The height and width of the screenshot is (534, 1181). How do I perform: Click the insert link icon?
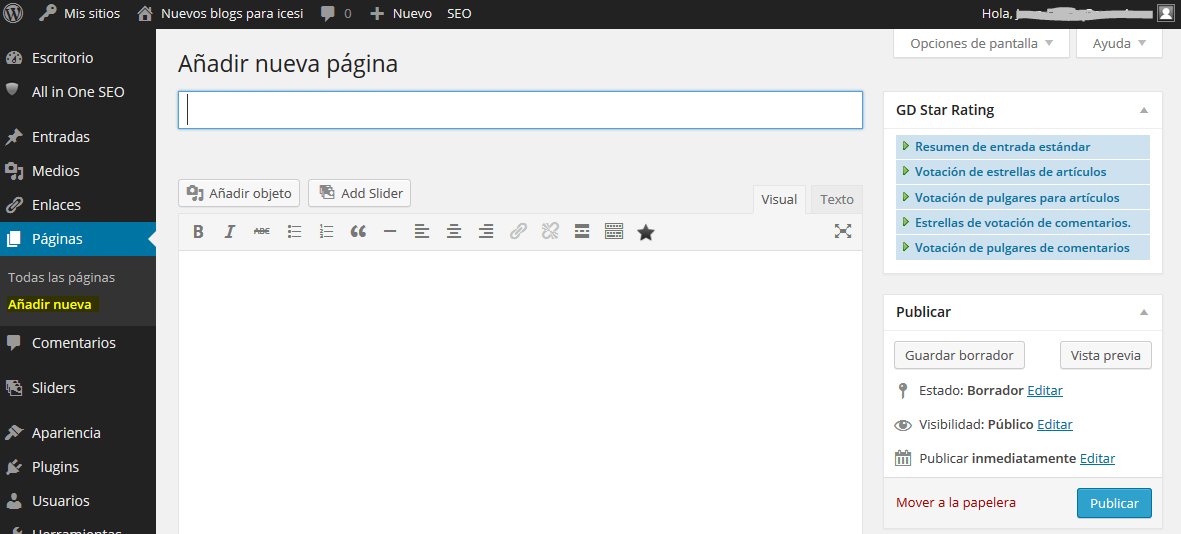[518, 232]
